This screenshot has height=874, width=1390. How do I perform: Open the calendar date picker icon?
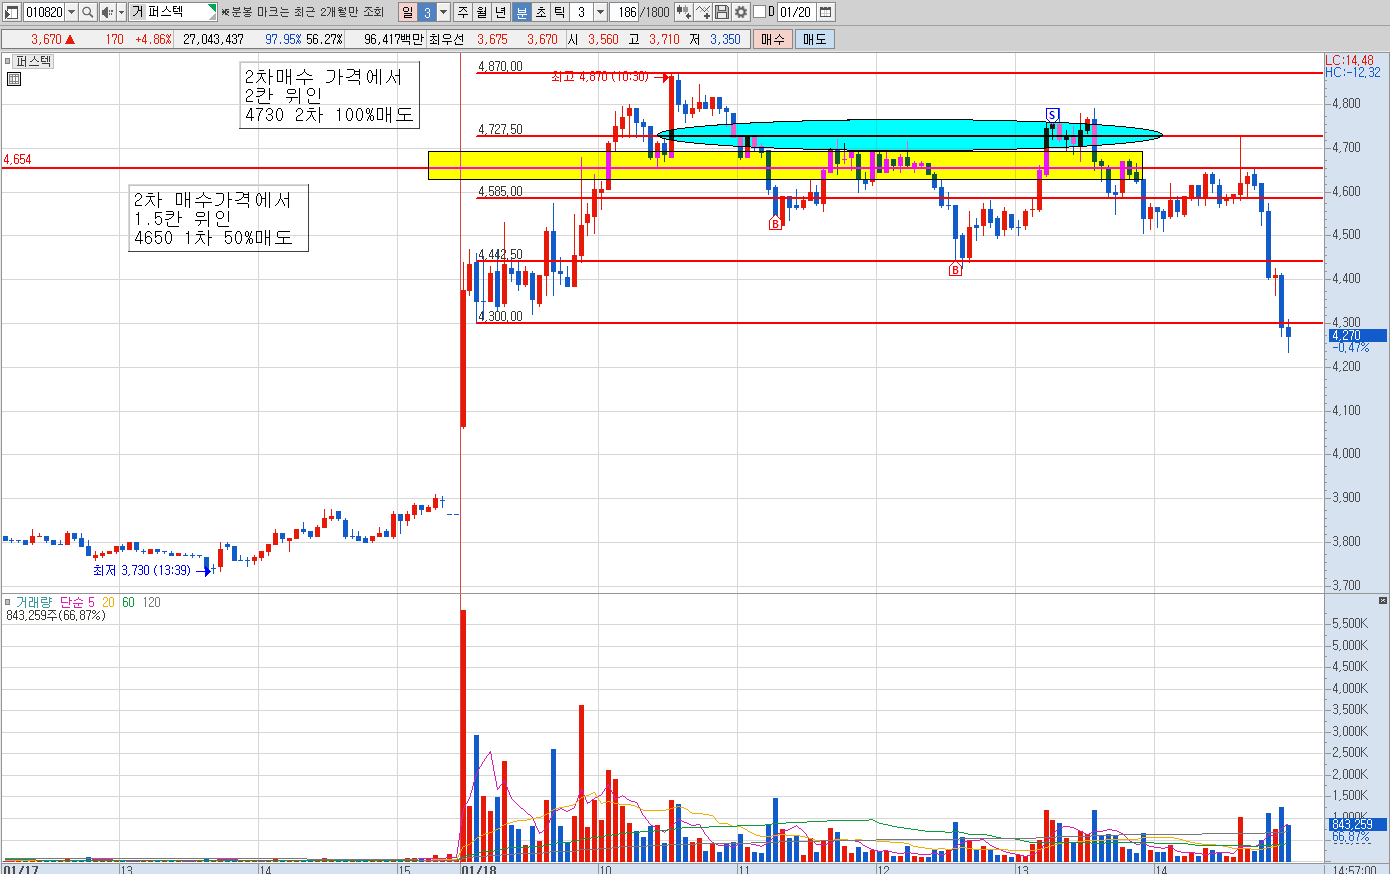pyautogui.click(x=826, y=12)
